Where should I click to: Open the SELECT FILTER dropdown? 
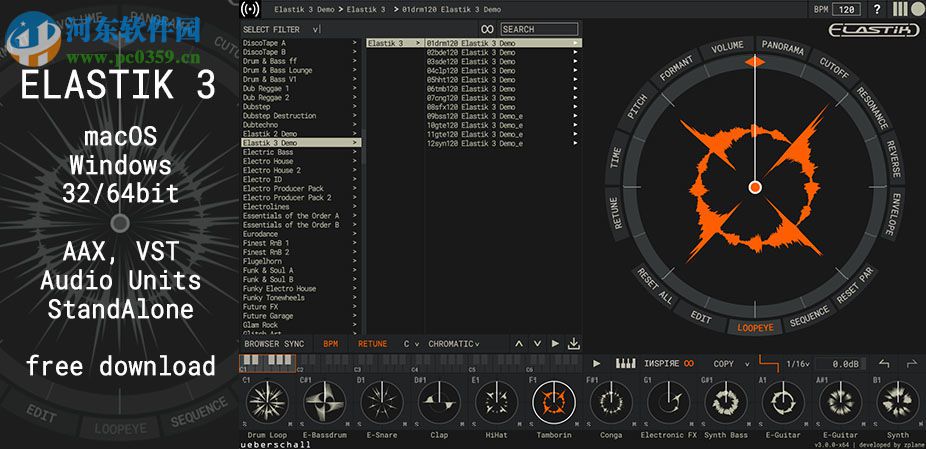[x=281, y=29]
